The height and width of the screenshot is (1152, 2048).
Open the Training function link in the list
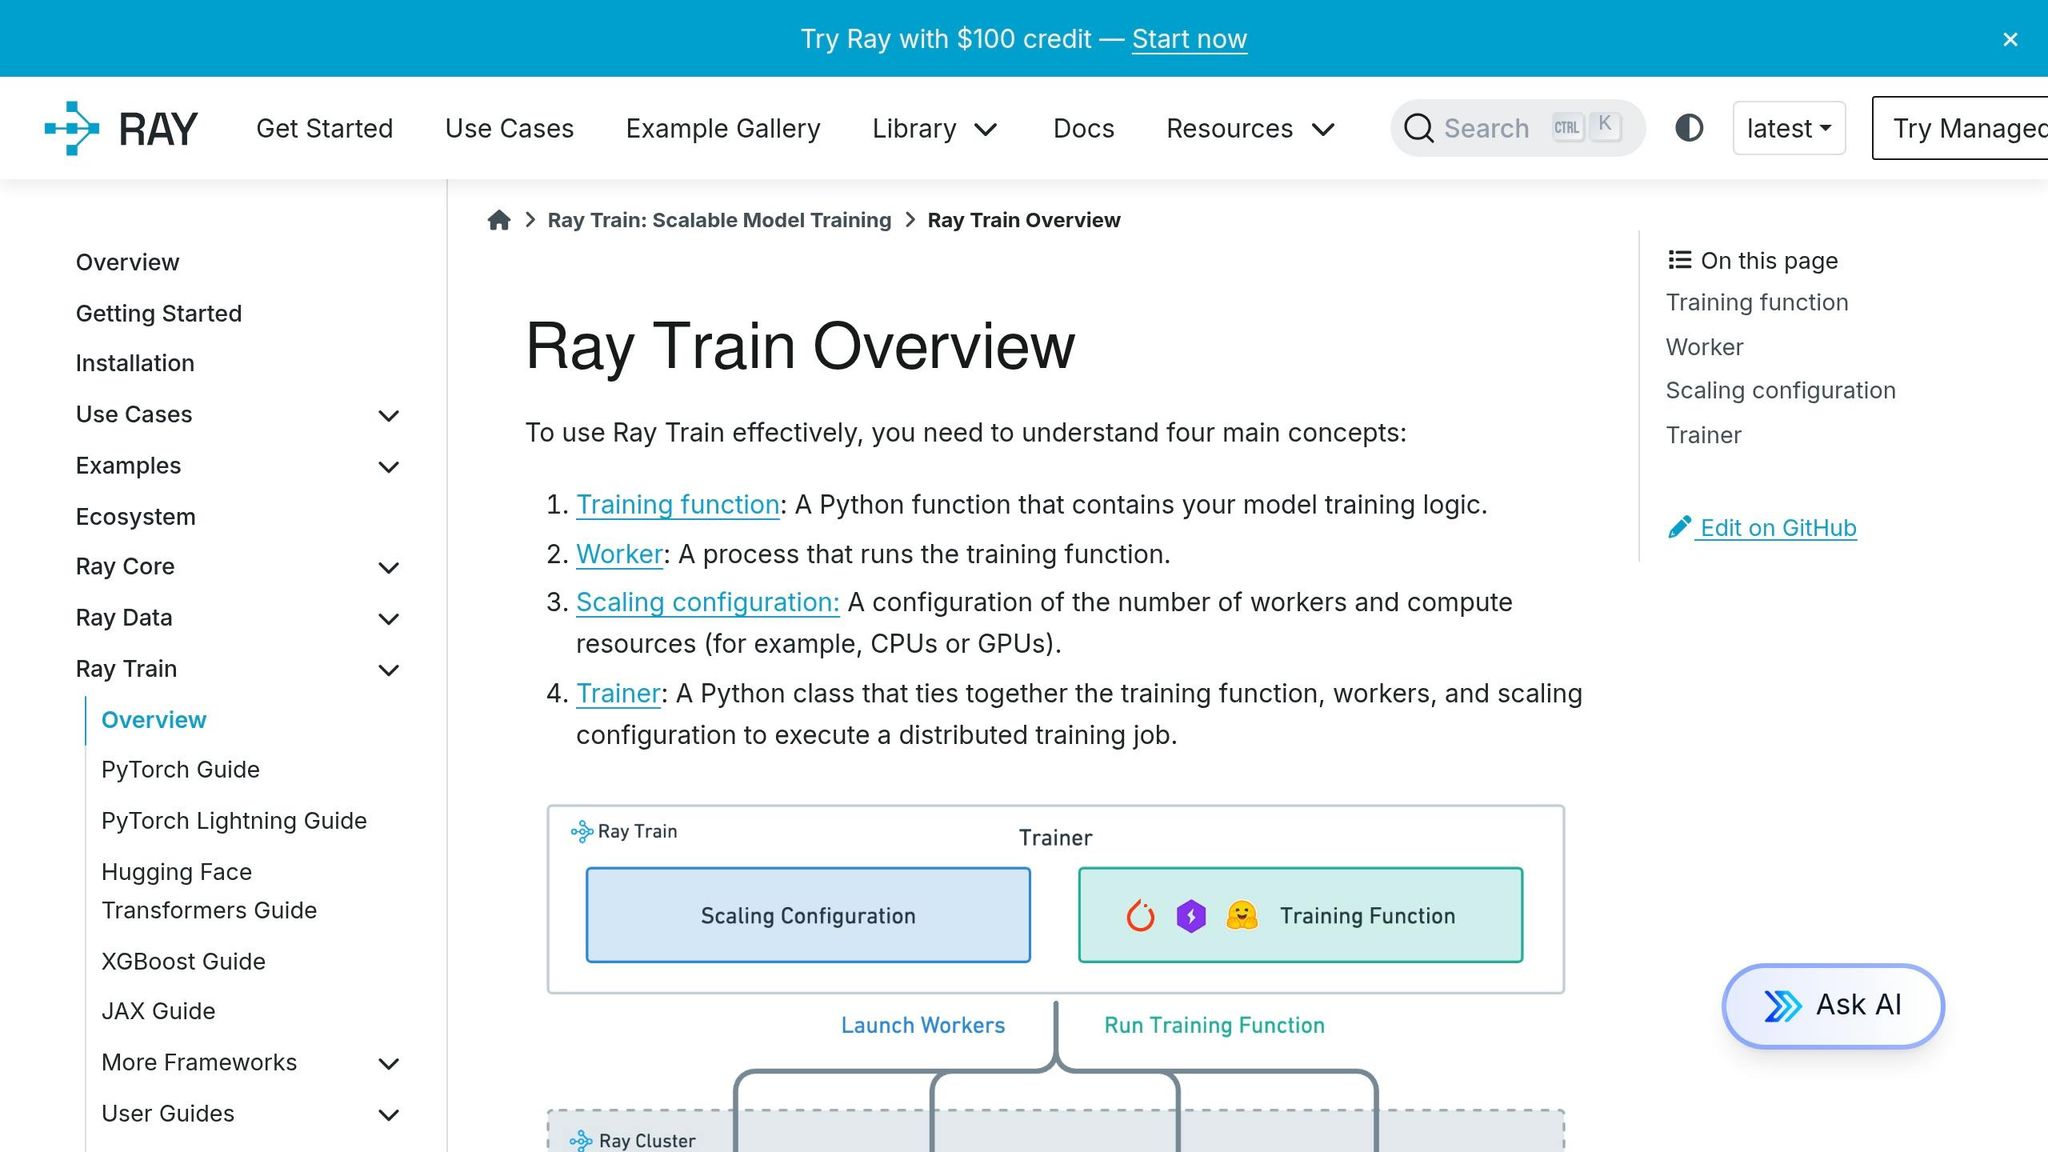pyautogui.click(x=677, y=504)
